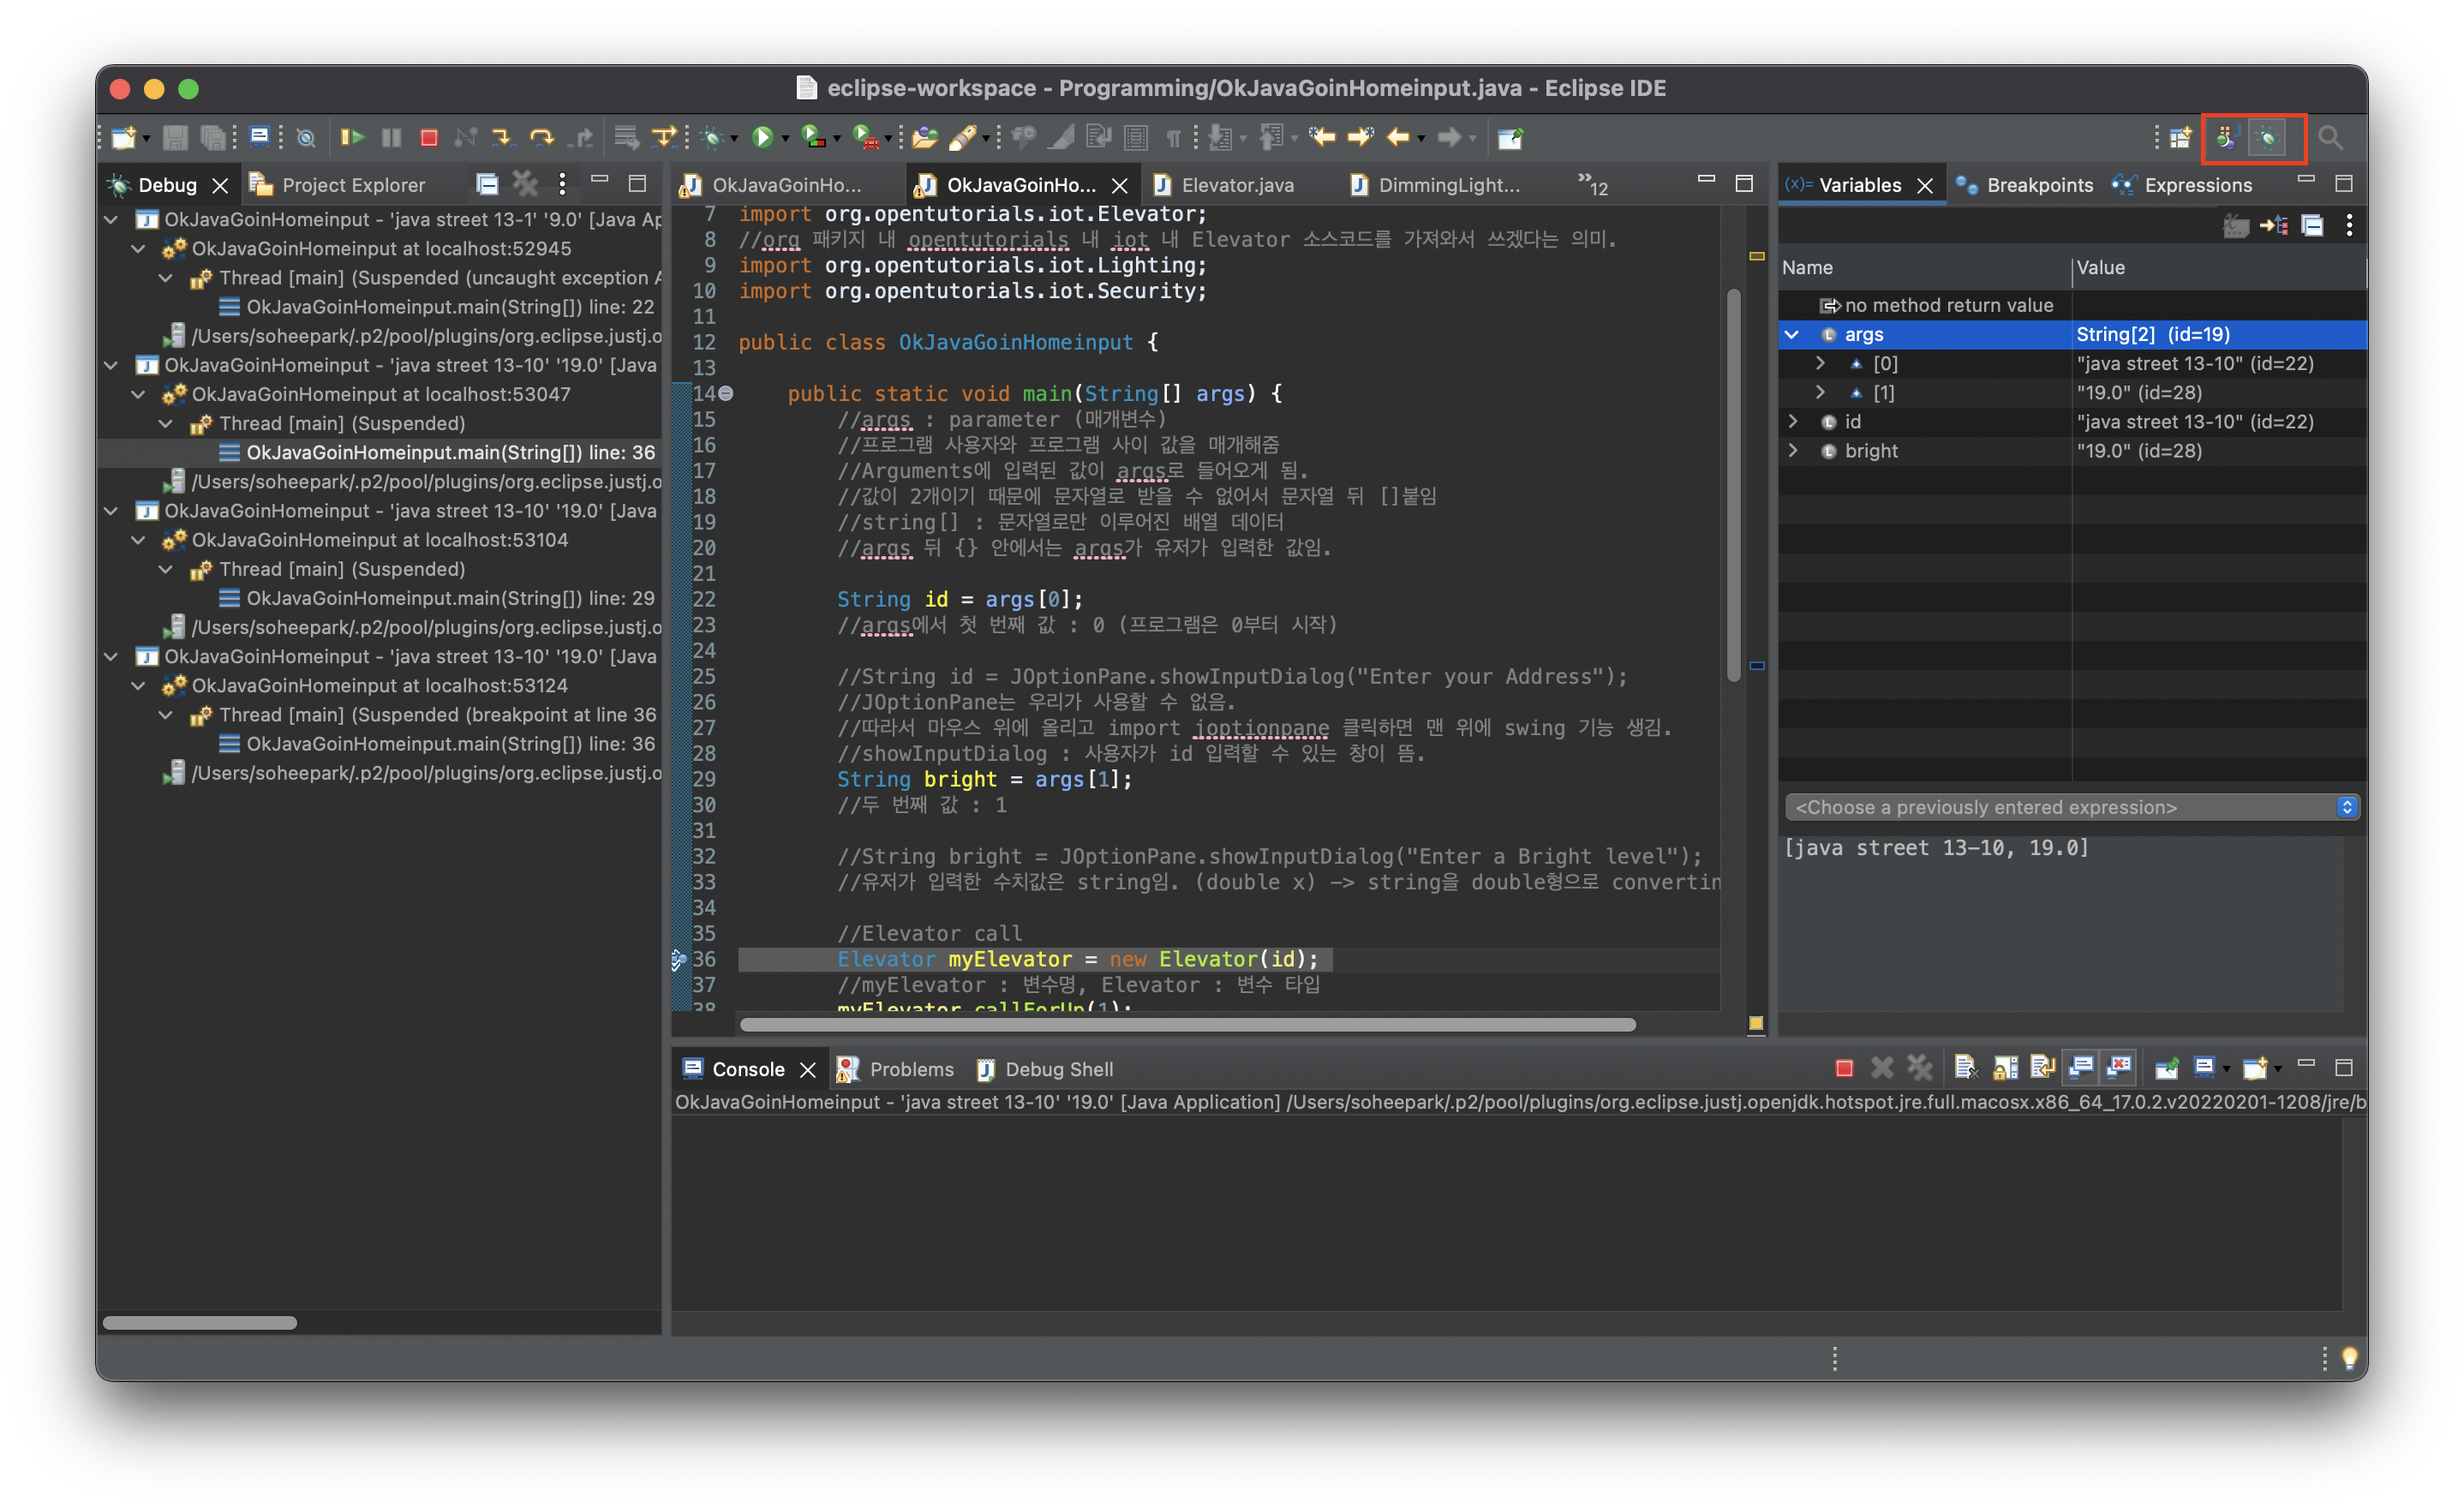
Task: Select stack frame main line 29
Action: click(450, 598)
